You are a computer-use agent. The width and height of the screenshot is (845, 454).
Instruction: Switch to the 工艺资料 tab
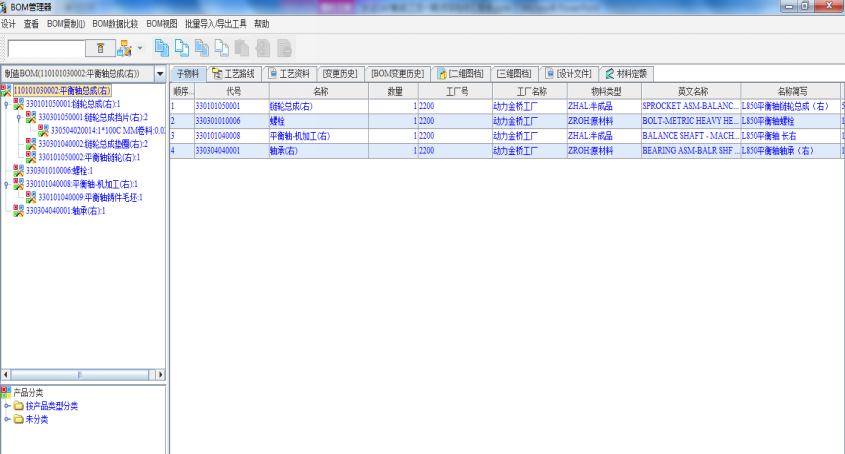click(289, 74)
